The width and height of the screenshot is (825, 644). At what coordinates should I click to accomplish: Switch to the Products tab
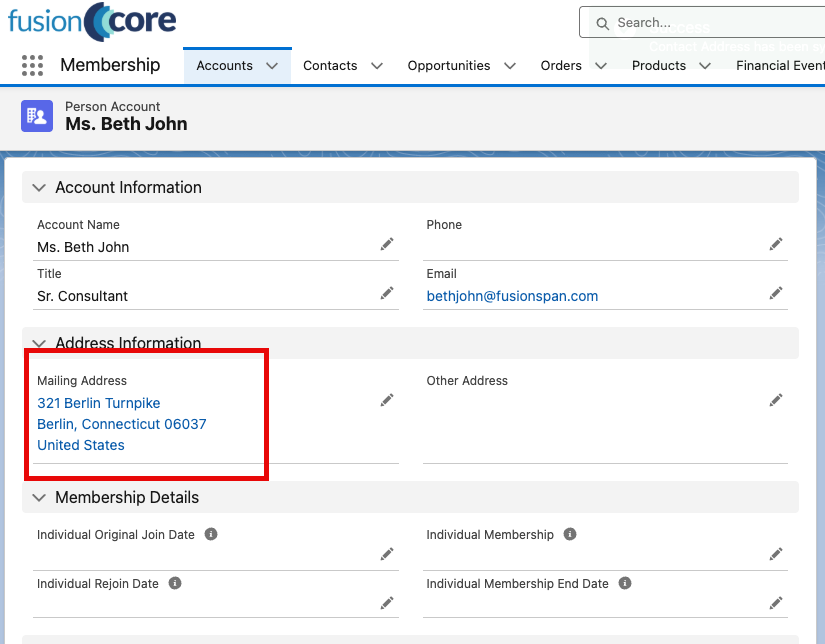pyautogui.click(x=659, y=66)
